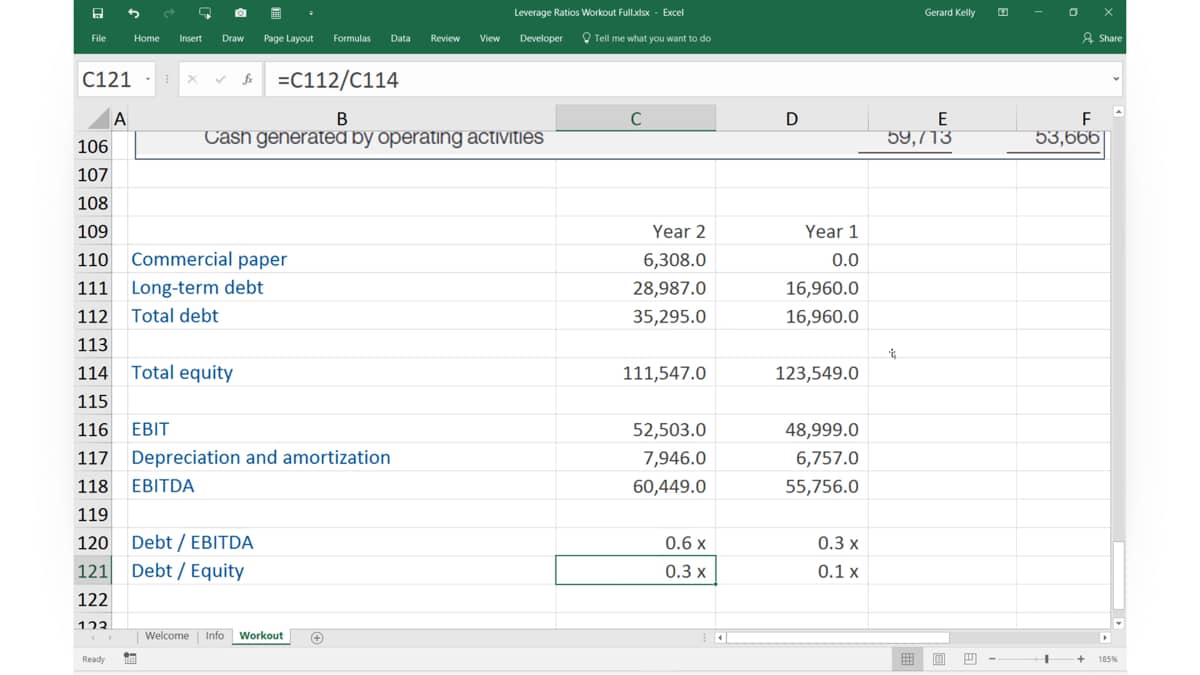Select the cell with value 35,295.0
This screenshot has height=675, width=1200.
tap(635, 316)
